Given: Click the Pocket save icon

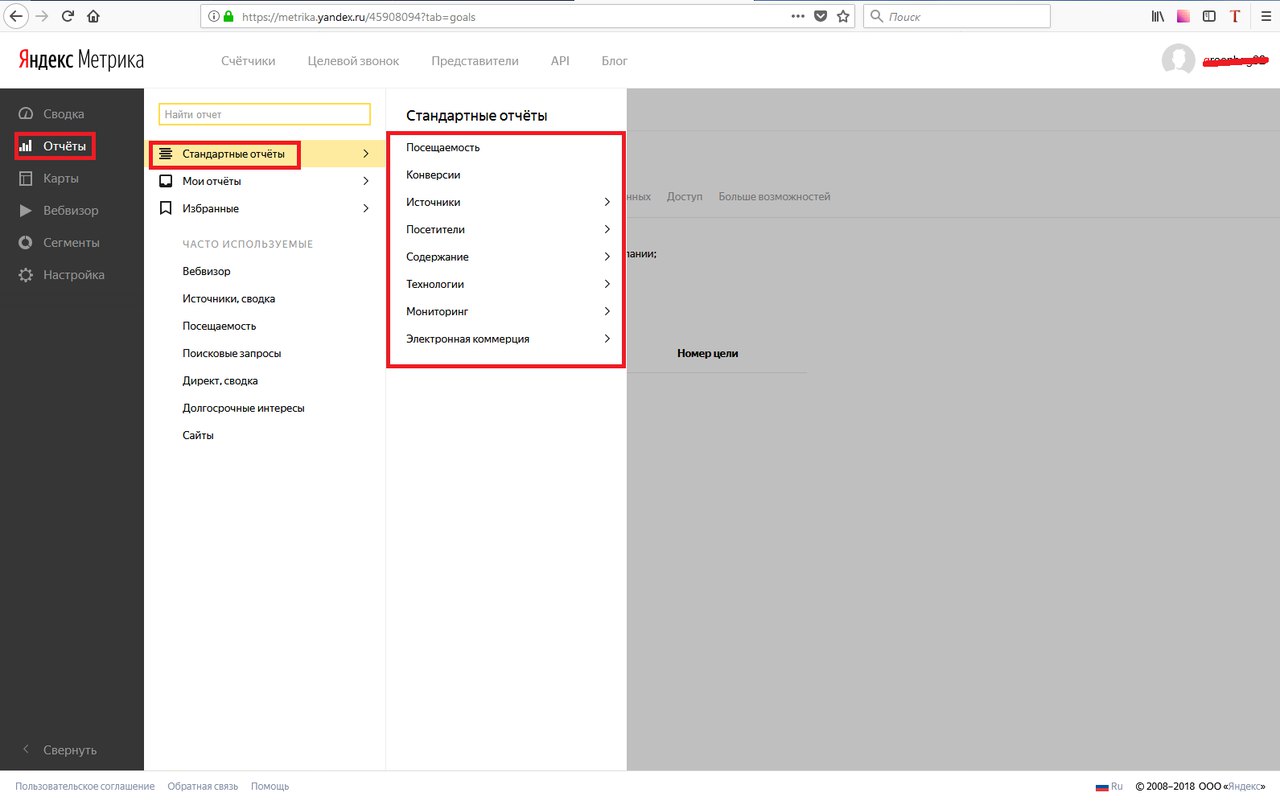Looking at the screenshot, I should point(820,16).
